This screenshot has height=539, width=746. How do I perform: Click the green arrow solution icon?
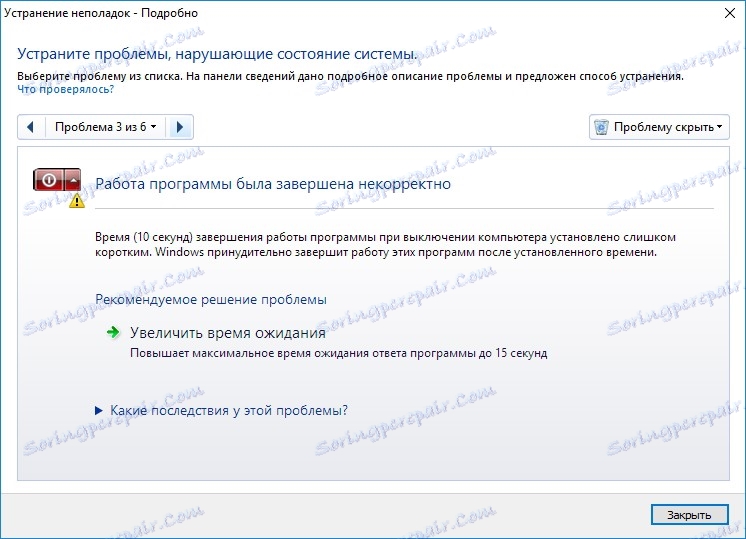[113, 333]
